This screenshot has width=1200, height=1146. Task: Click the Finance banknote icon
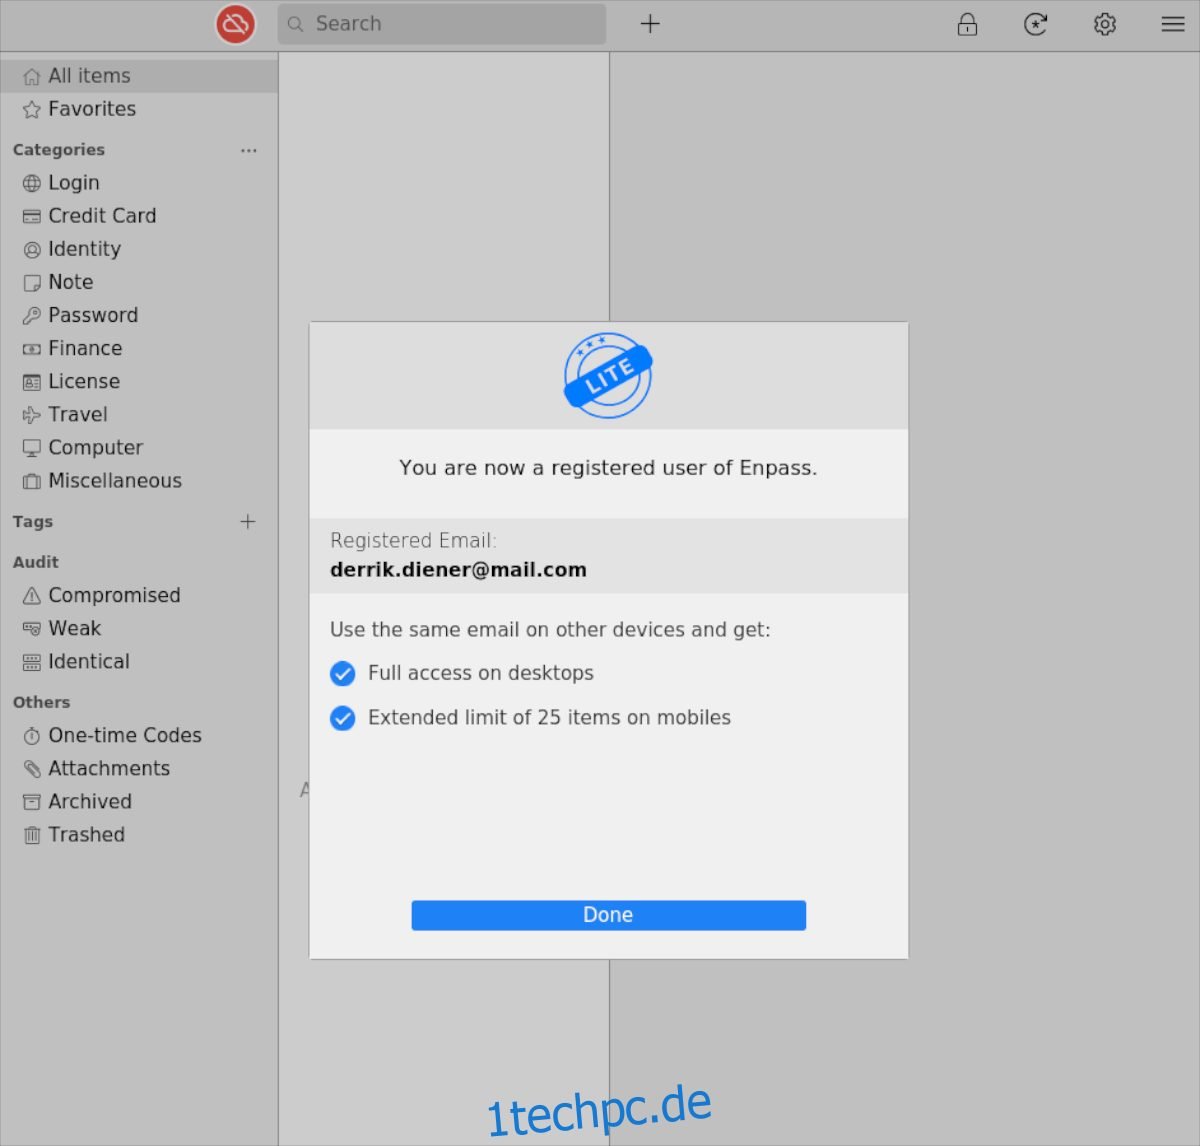pyautogui.click(x=32, y=349)
